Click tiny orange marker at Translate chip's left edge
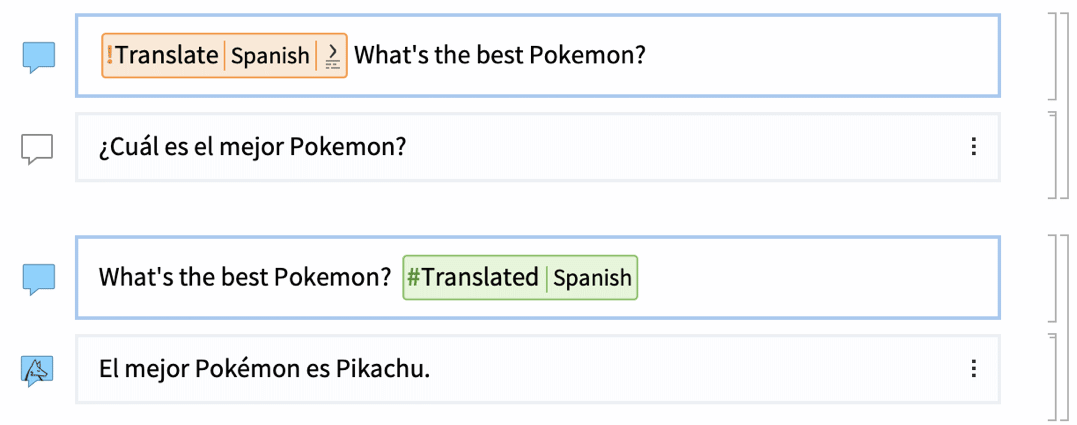This screenshot has width=1077, height=425. tap(109, 56)
